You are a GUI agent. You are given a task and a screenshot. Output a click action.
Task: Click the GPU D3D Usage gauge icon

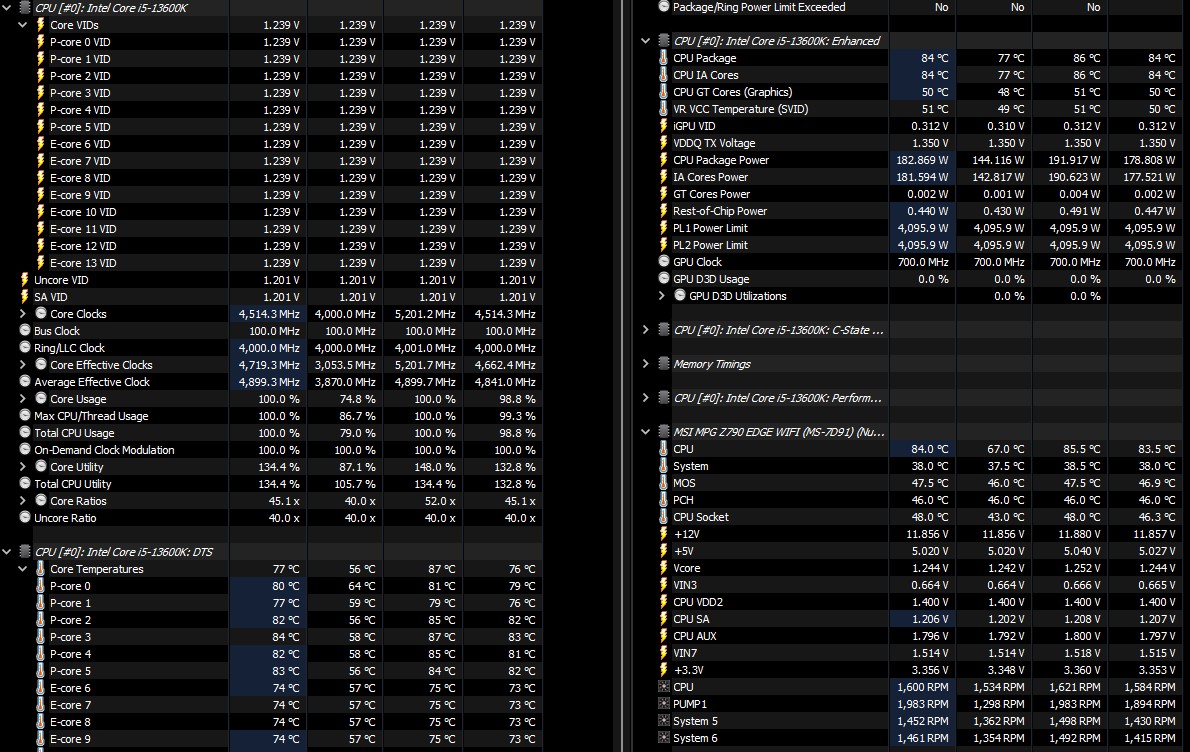[x=664, y=278]
